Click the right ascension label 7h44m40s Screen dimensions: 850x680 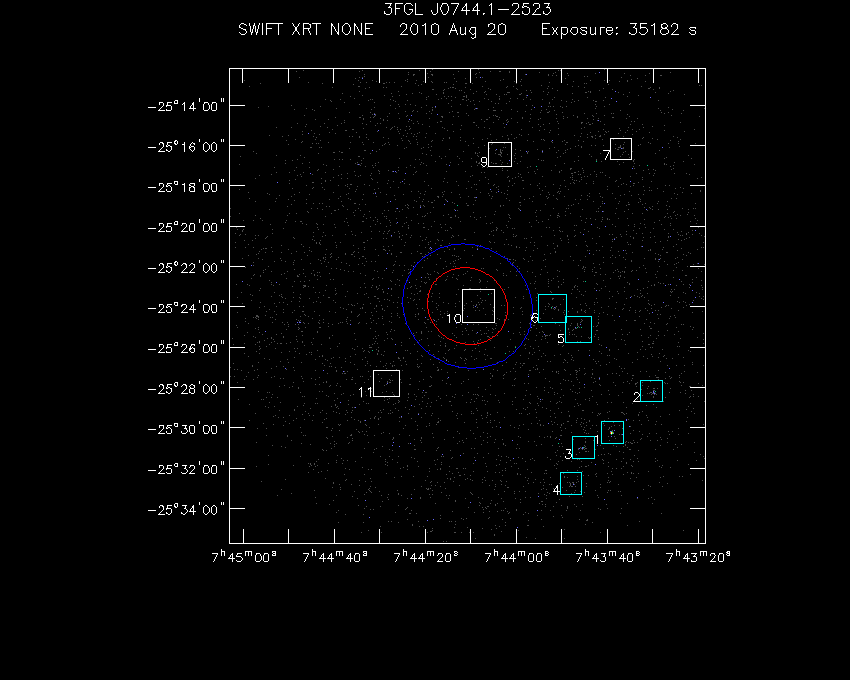335,557
